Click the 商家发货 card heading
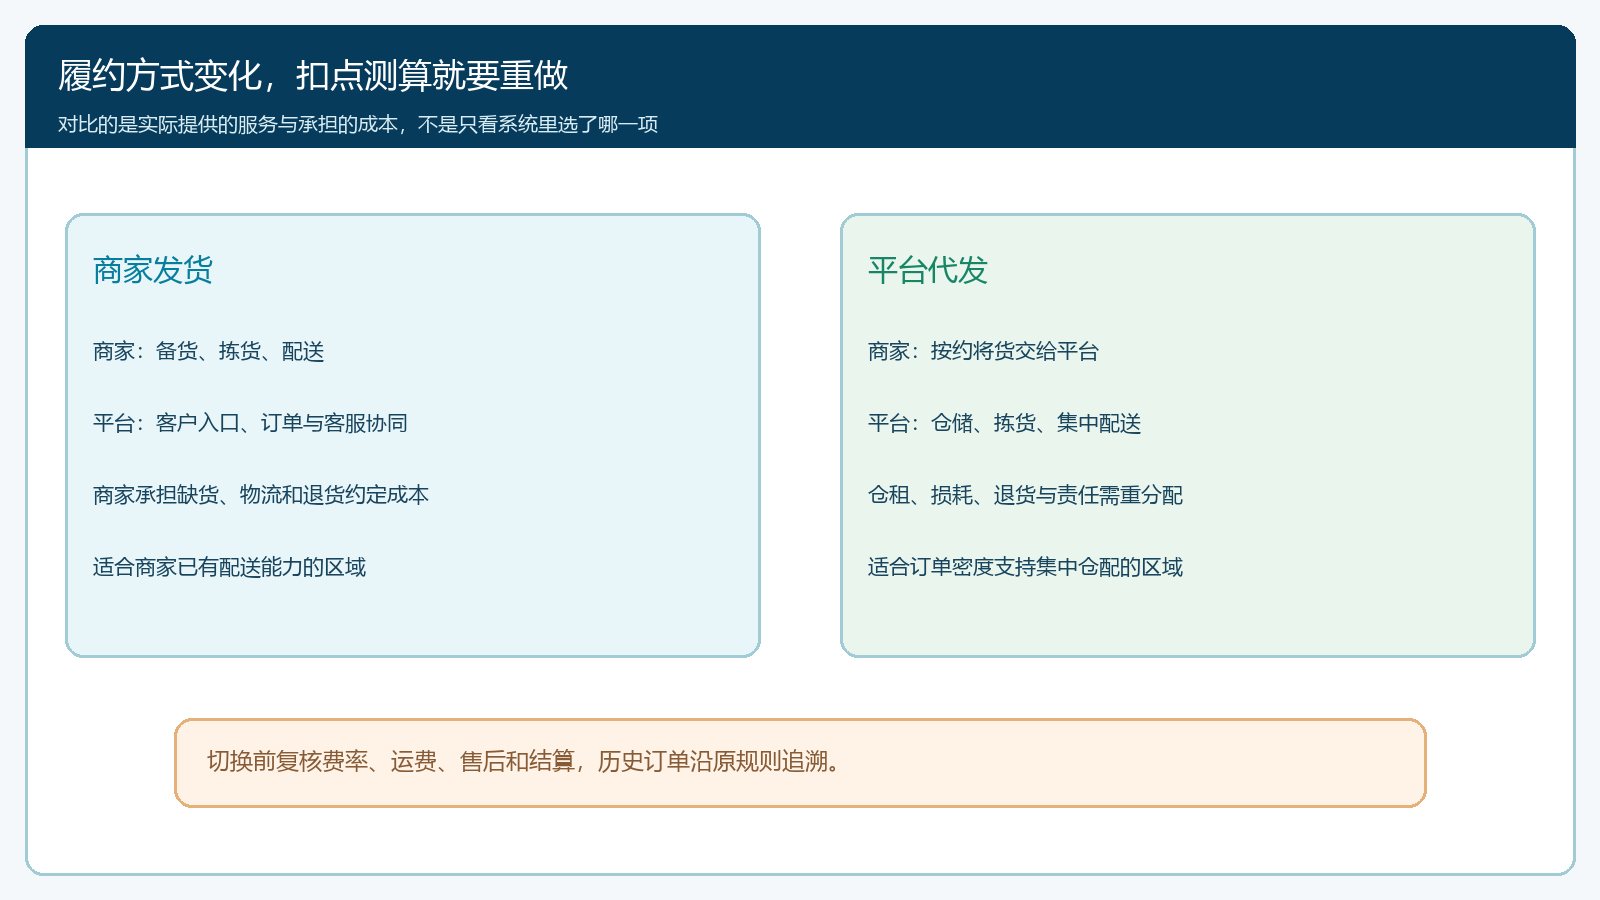The height and width of the screenshot is (900, 1600). click(153, 270)
